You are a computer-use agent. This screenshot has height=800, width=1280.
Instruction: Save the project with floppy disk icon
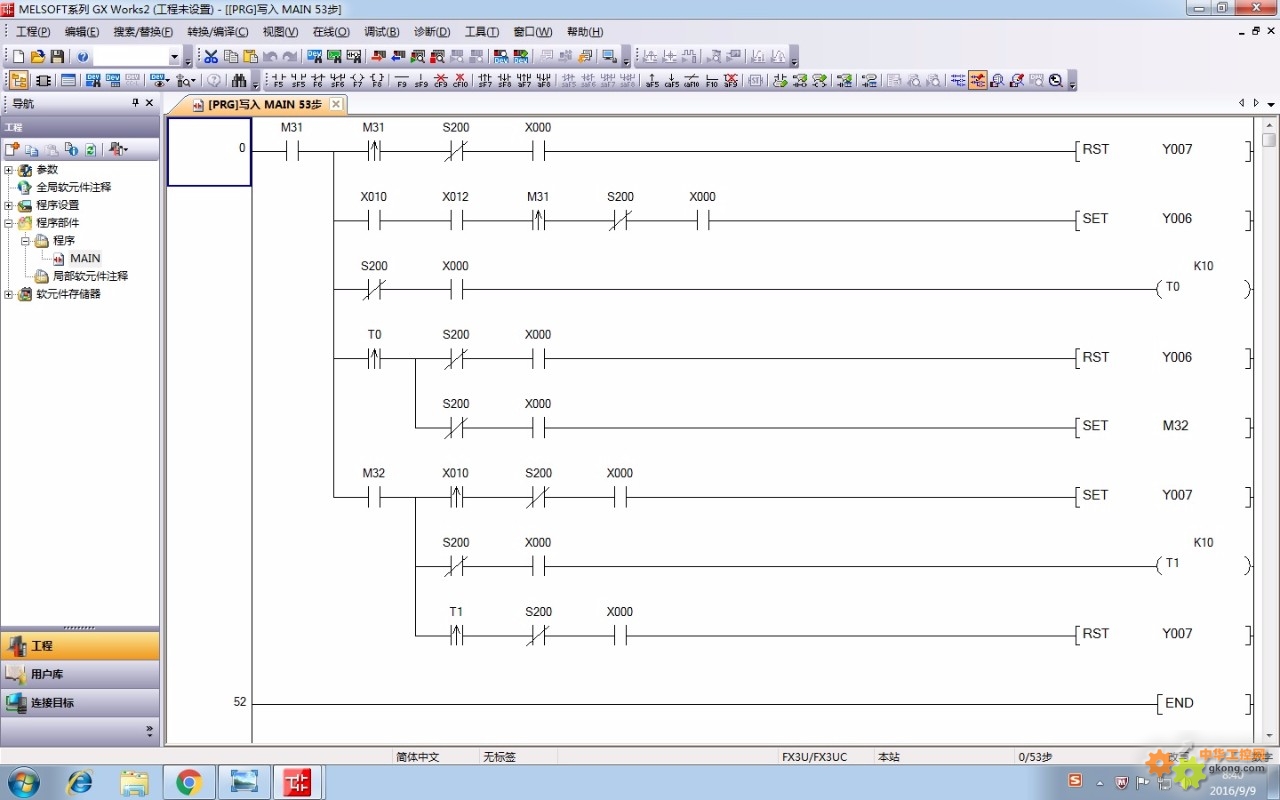(57, 57)
